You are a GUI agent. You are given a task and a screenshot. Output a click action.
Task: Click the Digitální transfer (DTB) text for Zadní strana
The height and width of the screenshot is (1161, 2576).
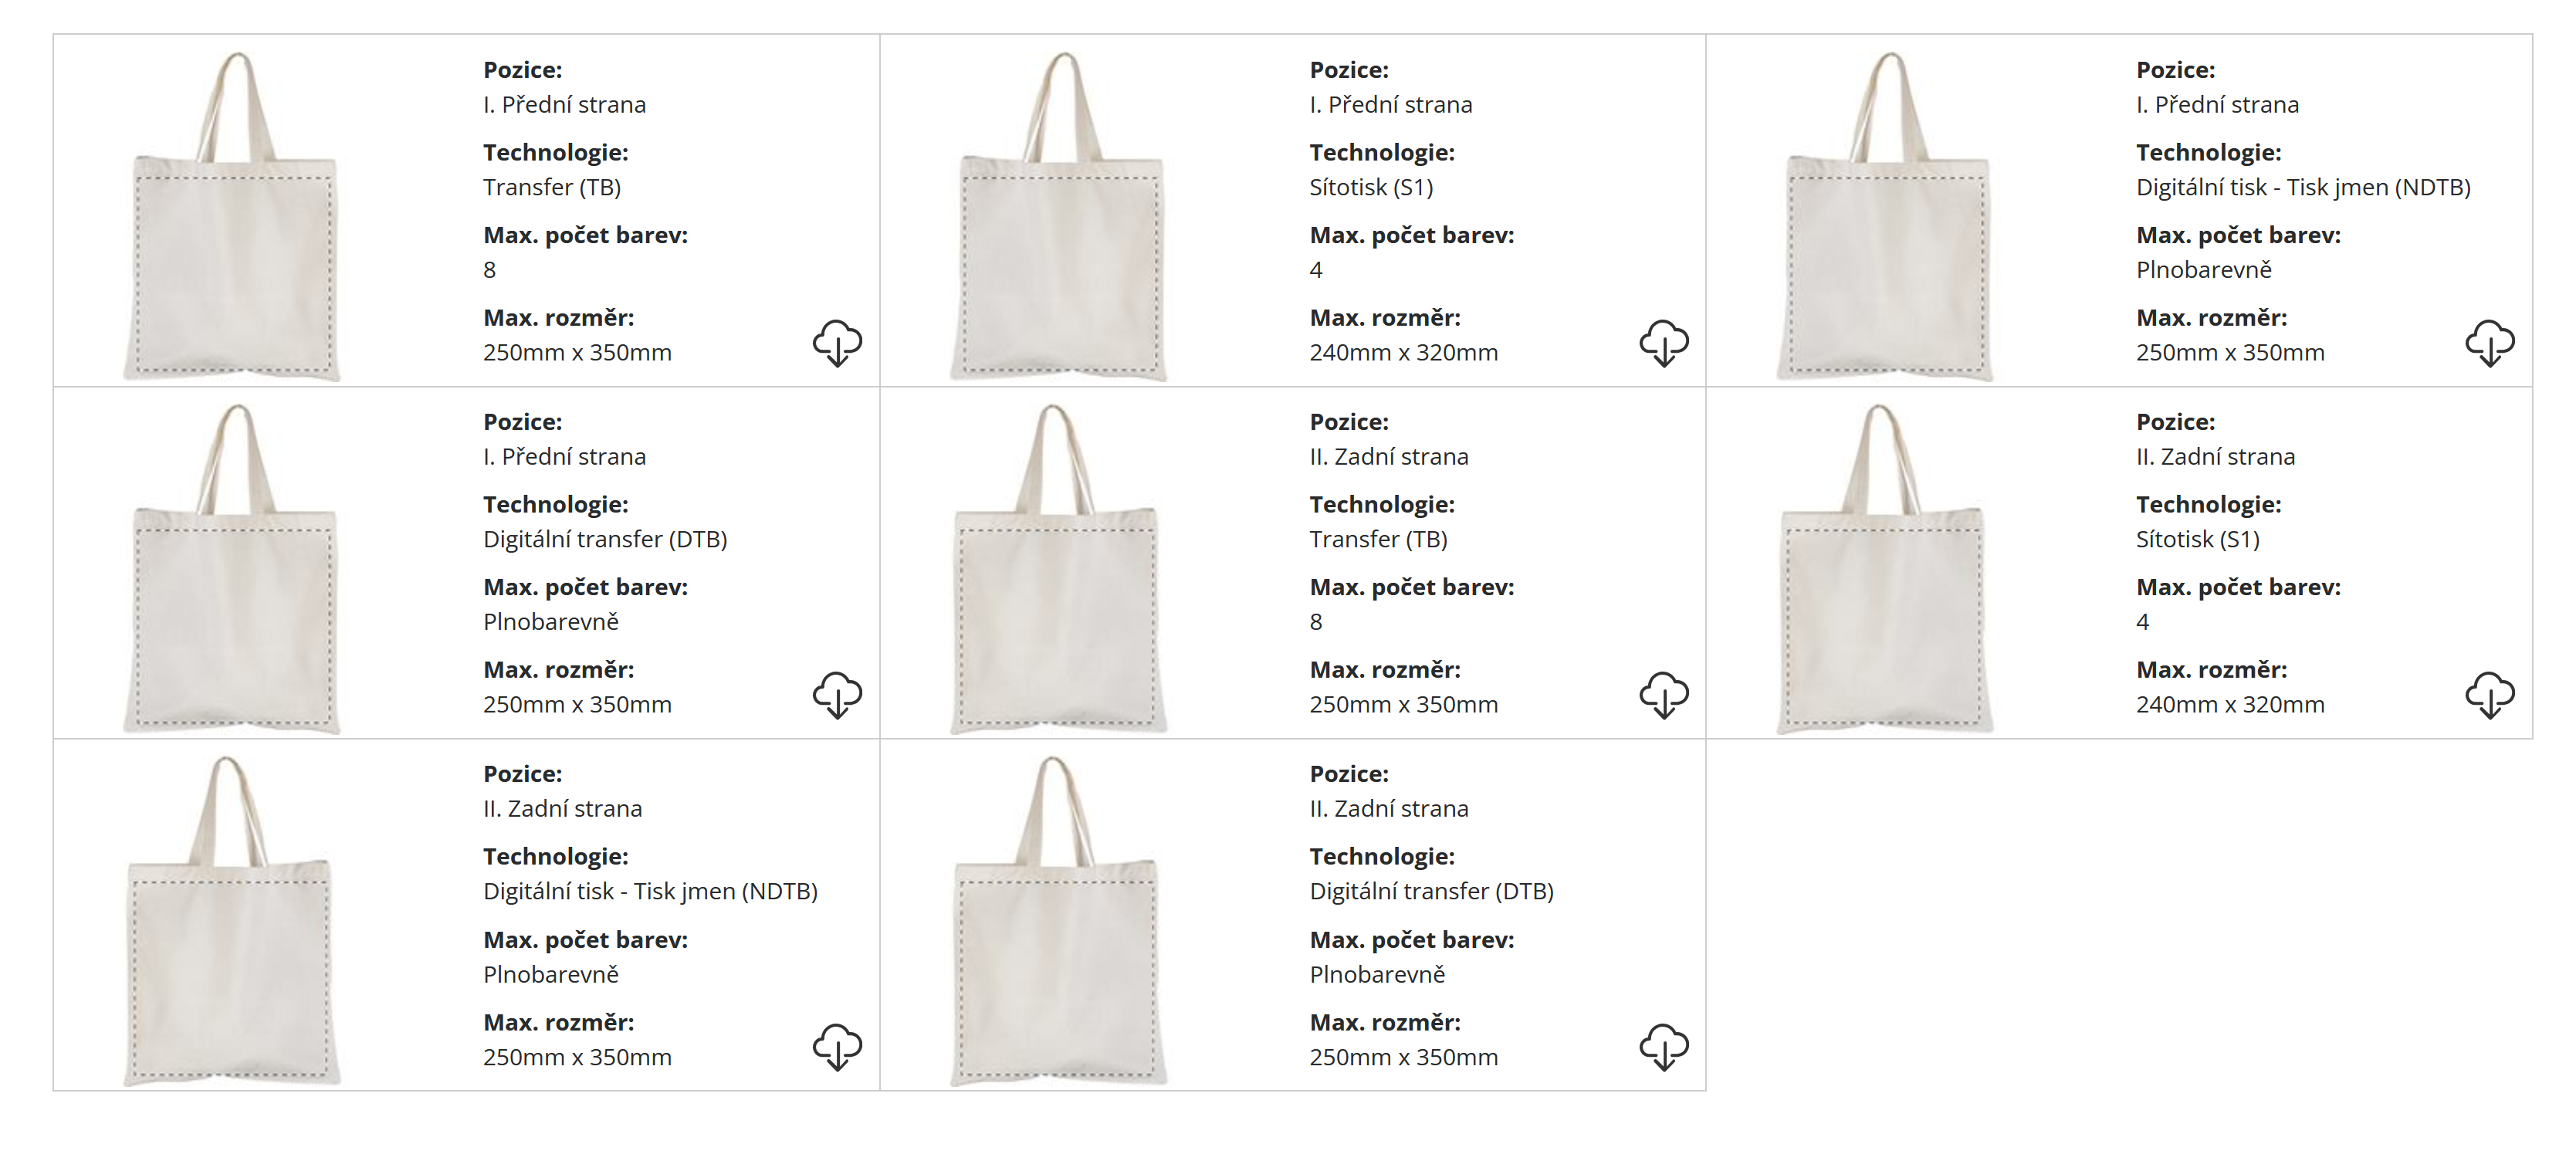(x=1431, y=892)
